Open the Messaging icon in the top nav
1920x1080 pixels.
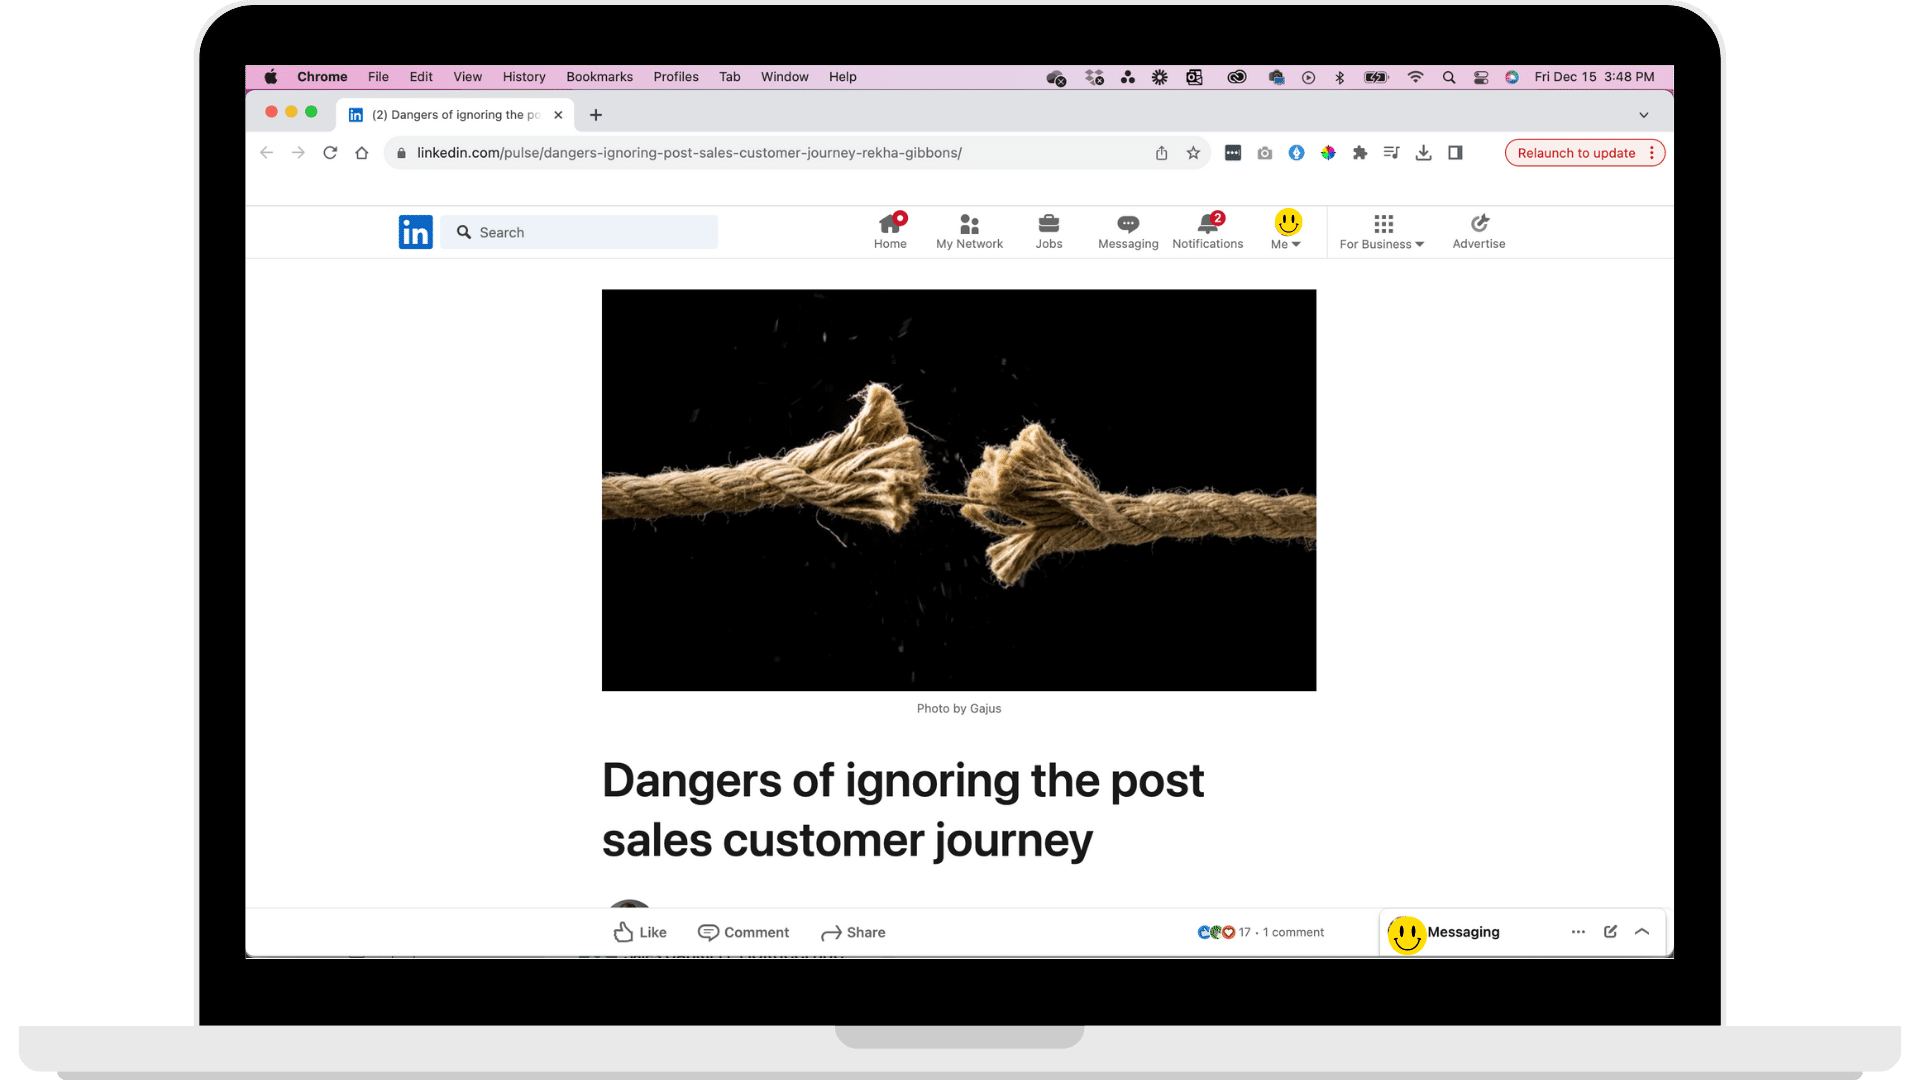1127,231
